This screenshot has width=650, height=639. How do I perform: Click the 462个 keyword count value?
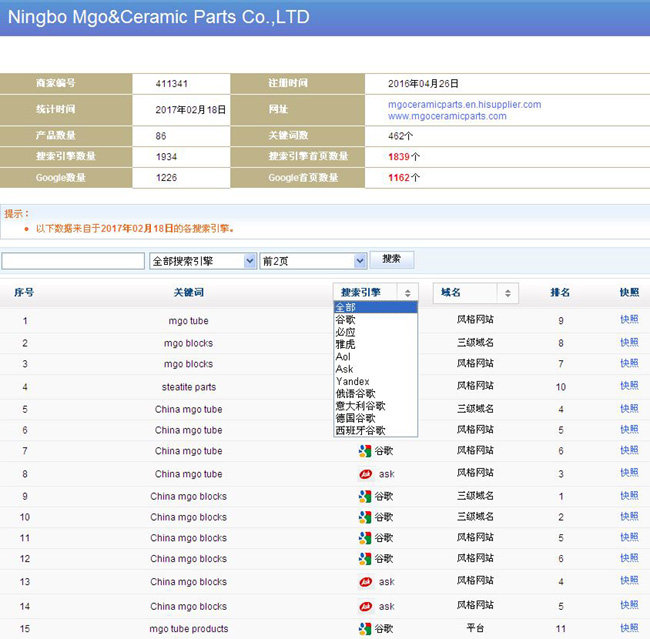[400, 136]
